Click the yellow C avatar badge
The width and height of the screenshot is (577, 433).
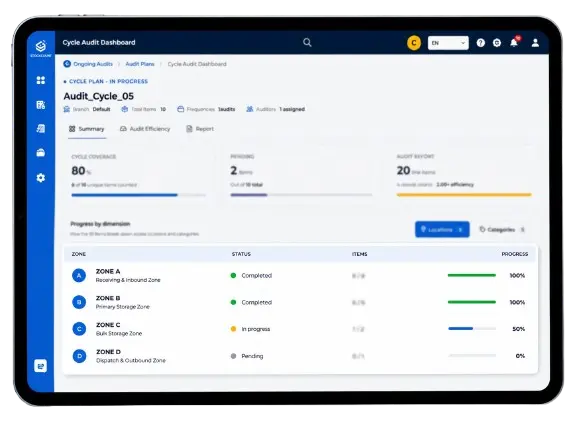pyautogui.click(x=414, y=43)
